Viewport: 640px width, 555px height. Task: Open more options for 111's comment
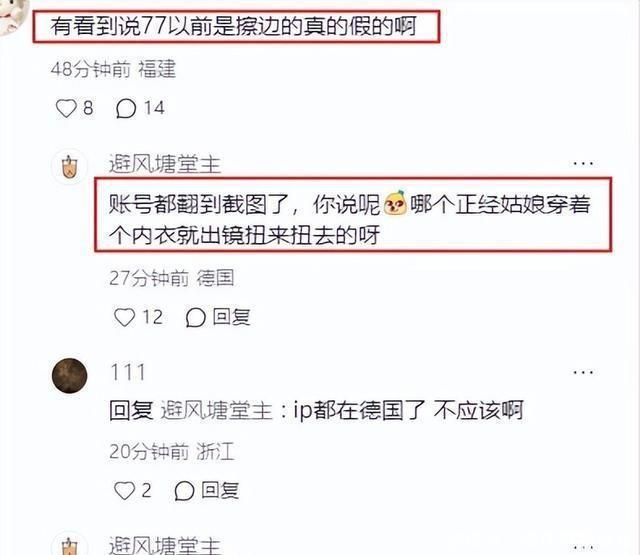tap(583, 373)
